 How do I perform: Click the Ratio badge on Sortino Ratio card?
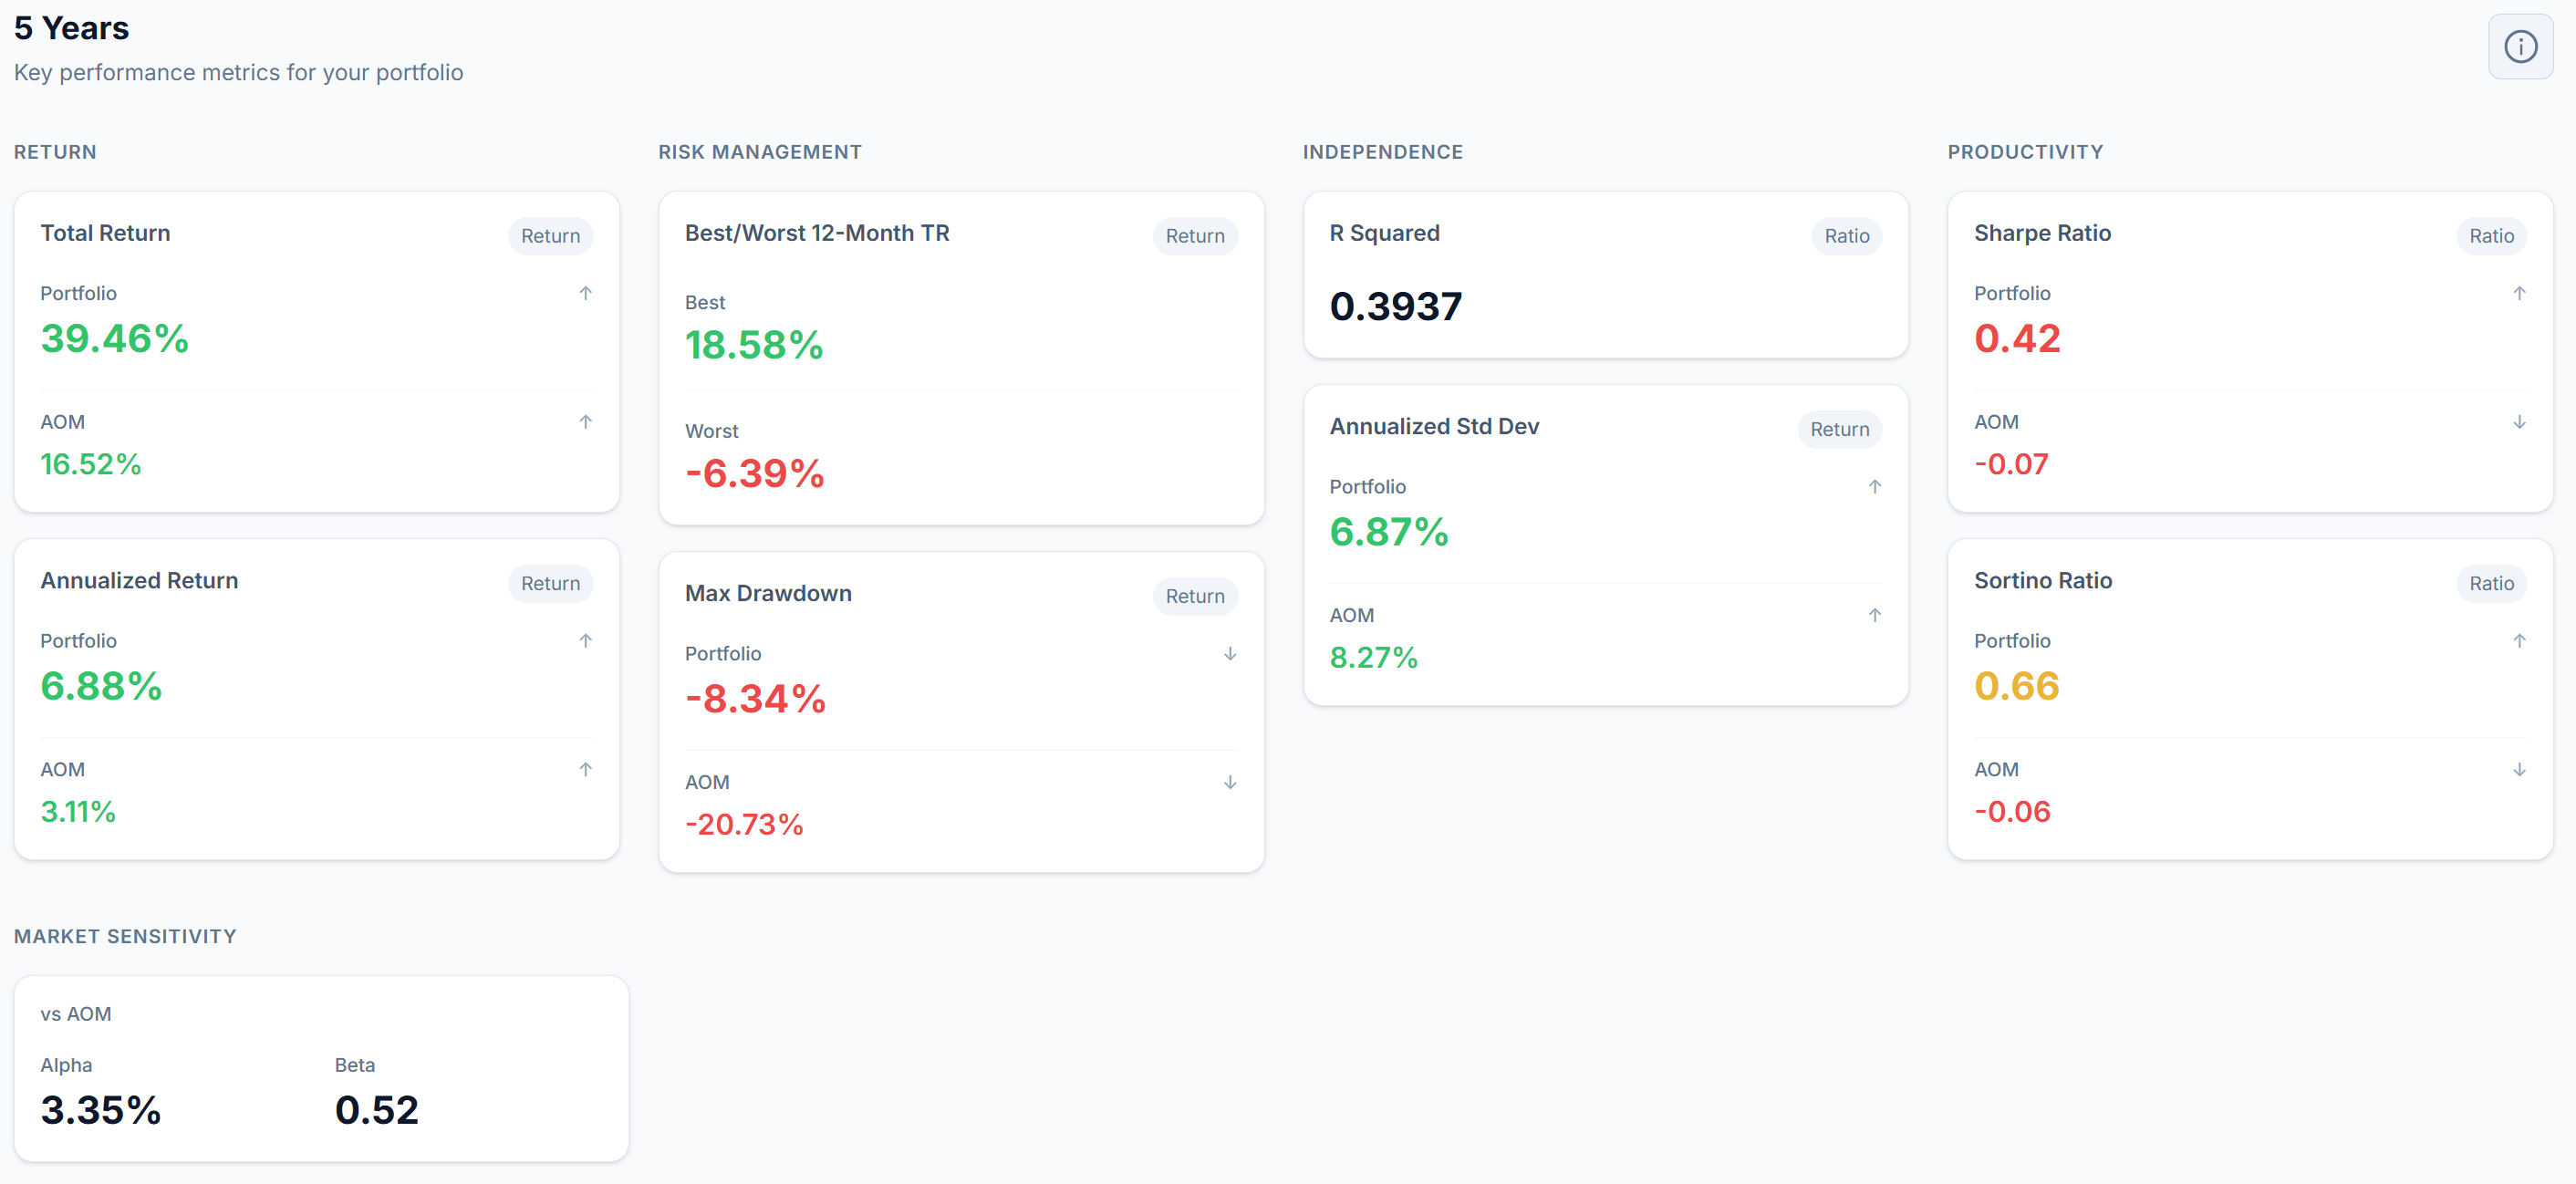[x=2490, y=583]
